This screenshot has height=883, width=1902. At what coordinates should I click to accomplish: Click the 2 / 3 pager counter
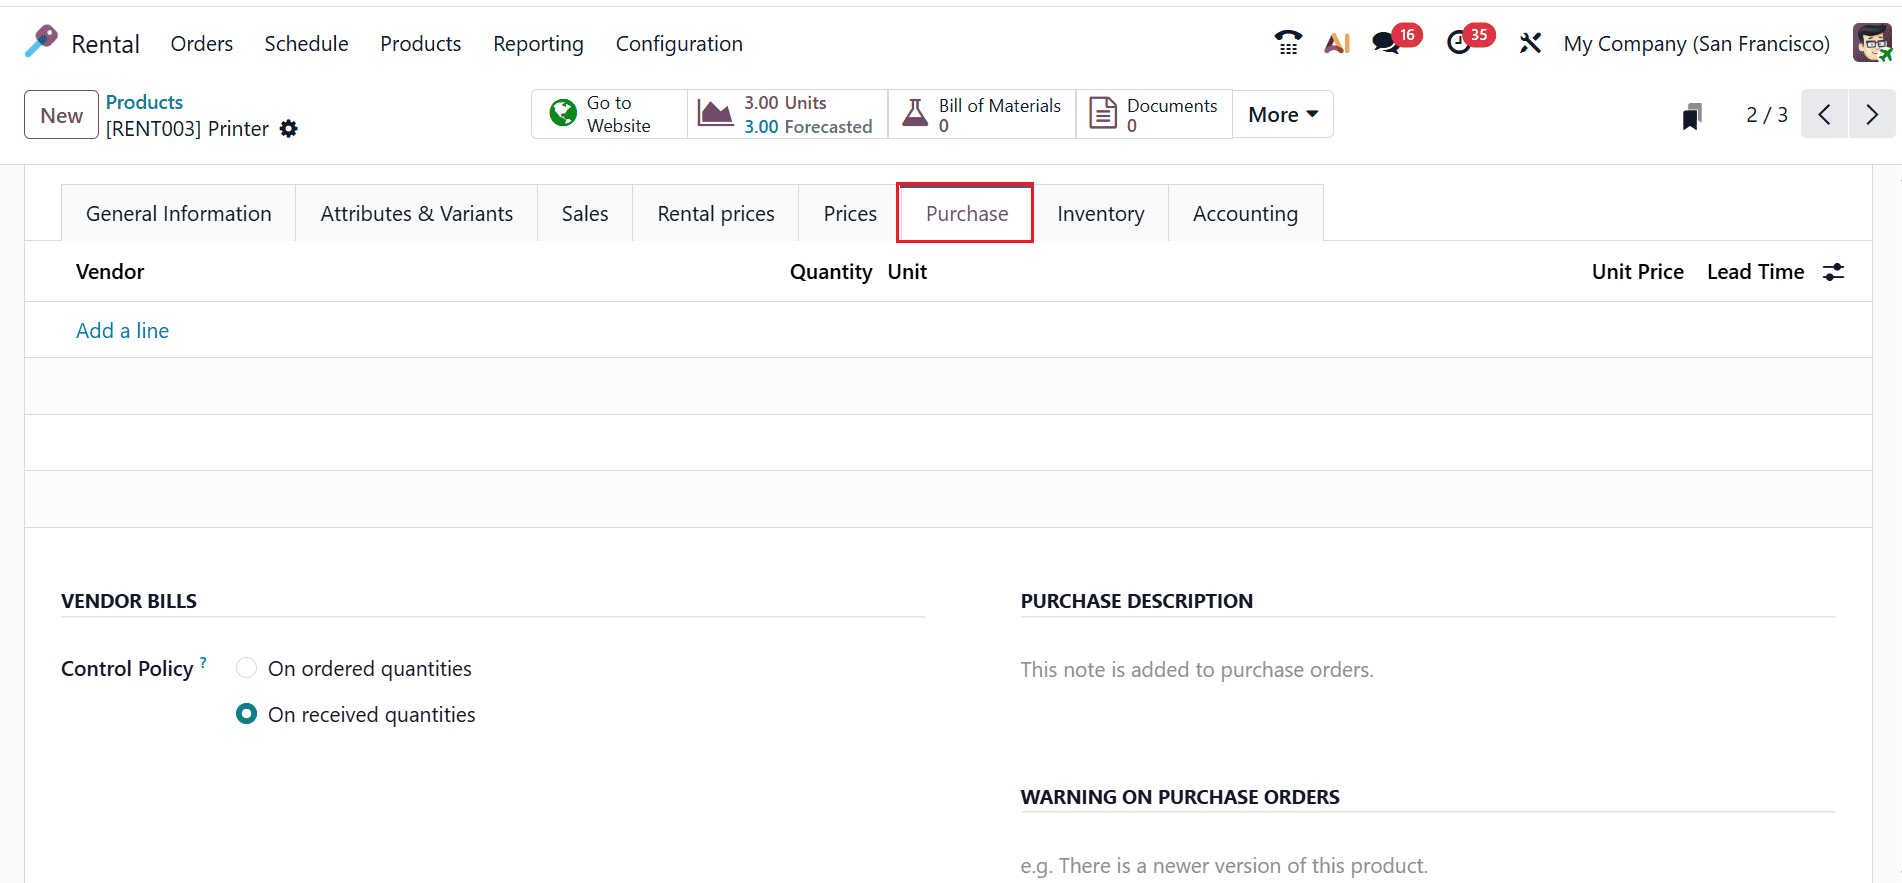[x=1767, y=115]
